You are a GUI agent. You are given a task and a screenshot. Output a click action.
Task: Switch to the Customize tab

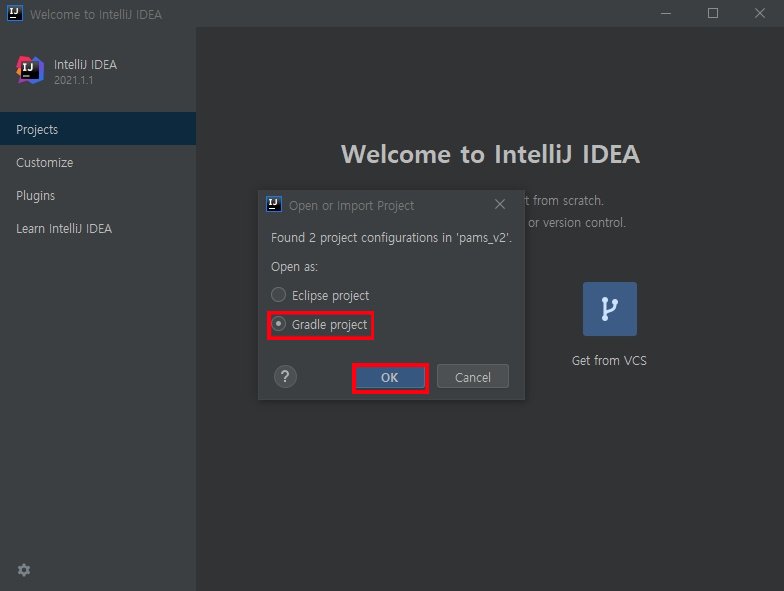click(x=98, y=162)
